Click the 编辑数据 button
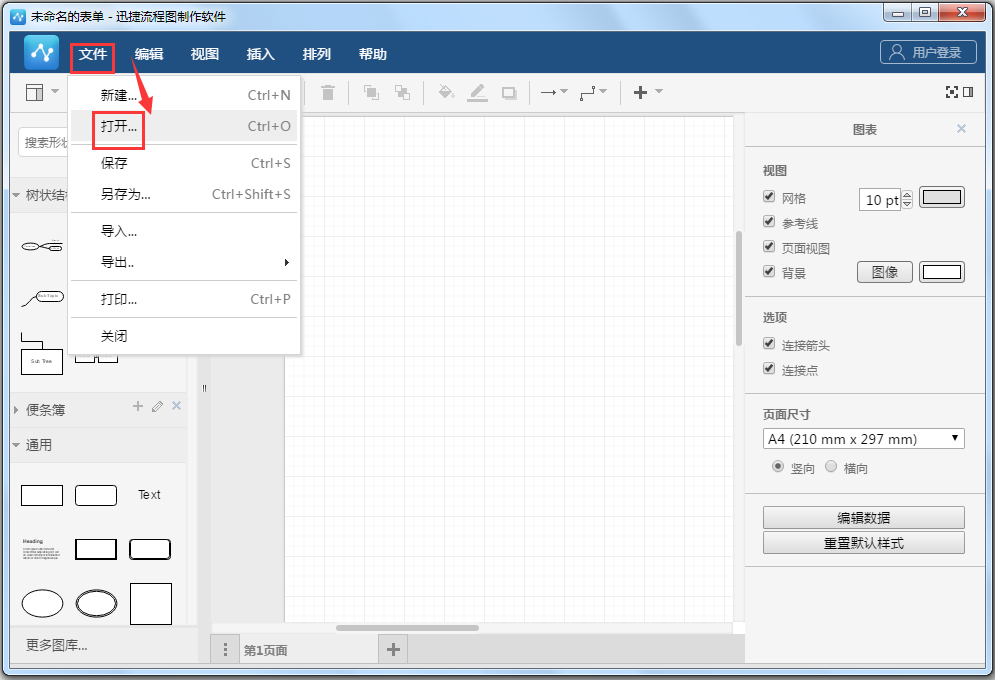 pos(863,517)
